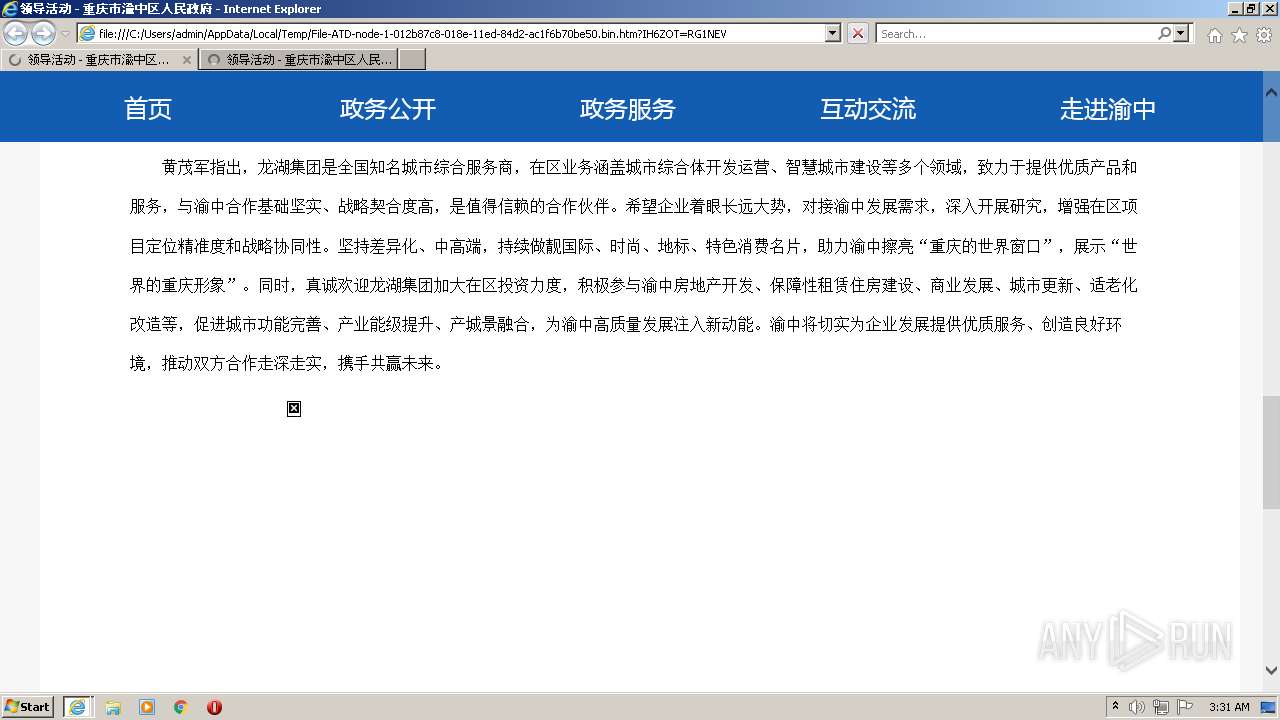Click the text line ending 携手共赢未来

(x=286, y=364)
